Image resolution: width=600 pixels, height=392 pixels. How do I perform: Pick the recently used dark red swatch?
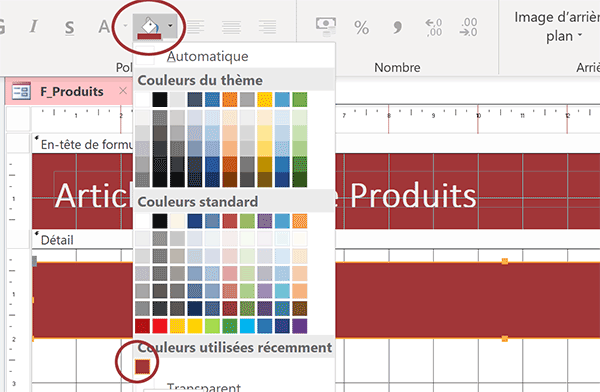tap(142, 366)
